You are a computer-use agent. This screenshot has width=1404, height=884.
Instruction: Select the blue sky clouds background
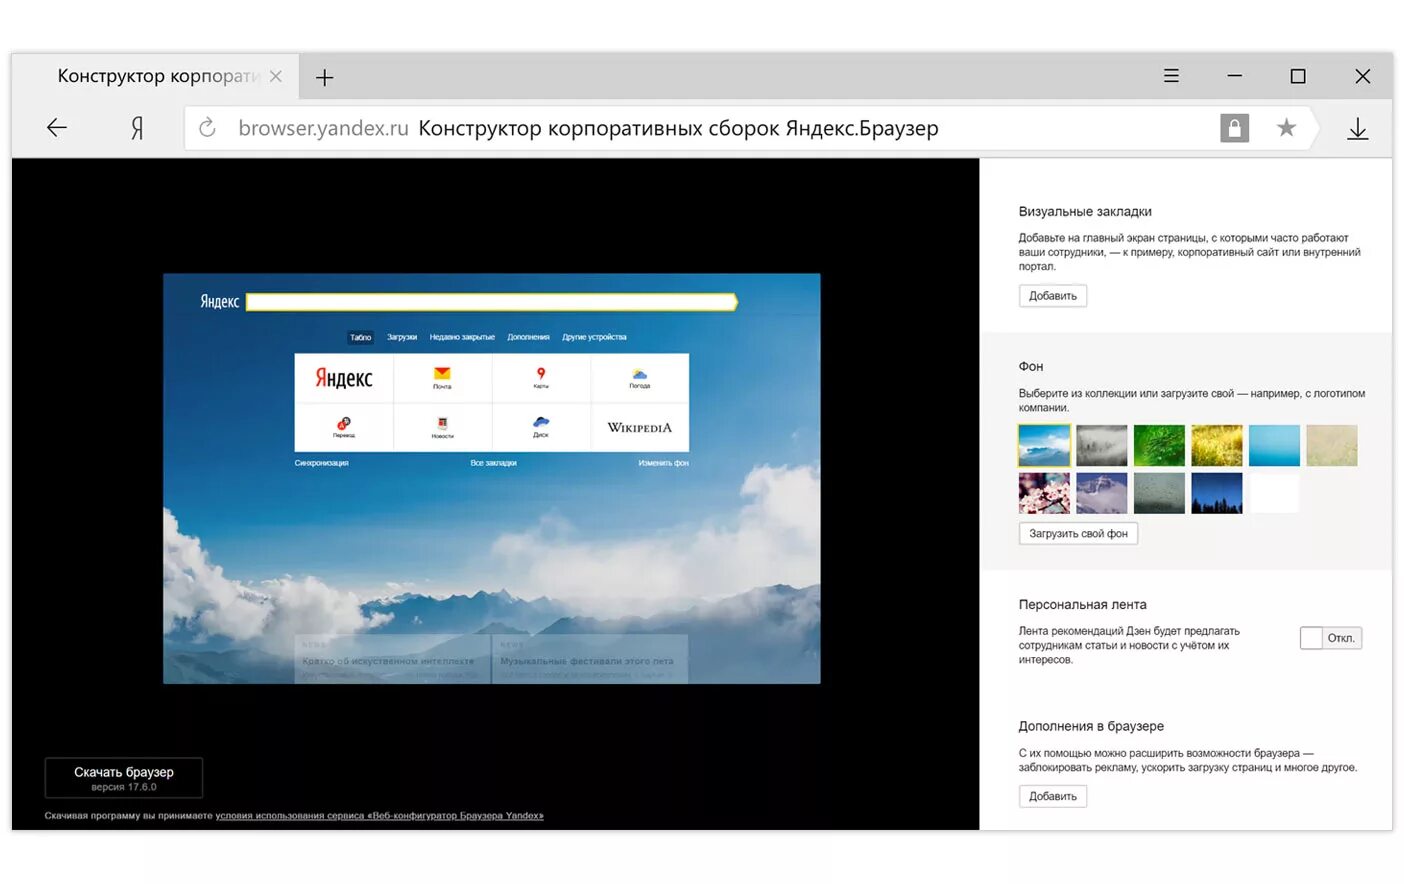click(1044, 445)
